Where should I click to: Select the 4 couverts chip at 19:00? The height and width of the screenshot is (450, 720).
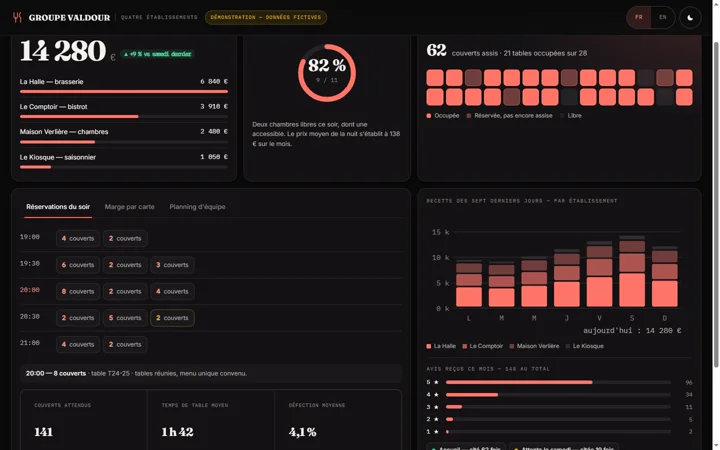click(x=78, y=238)
